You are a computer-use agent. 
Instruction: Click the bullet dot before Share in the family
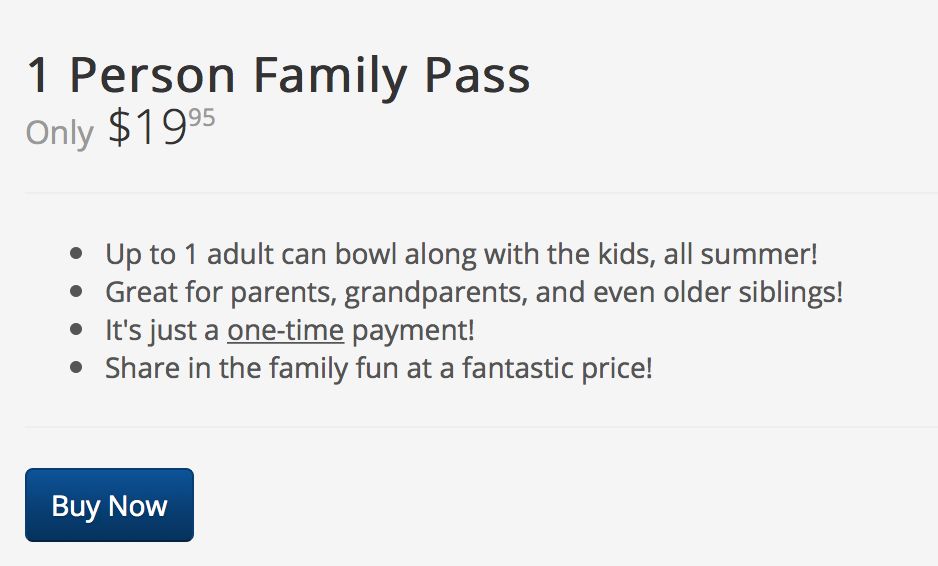[77, 367]
